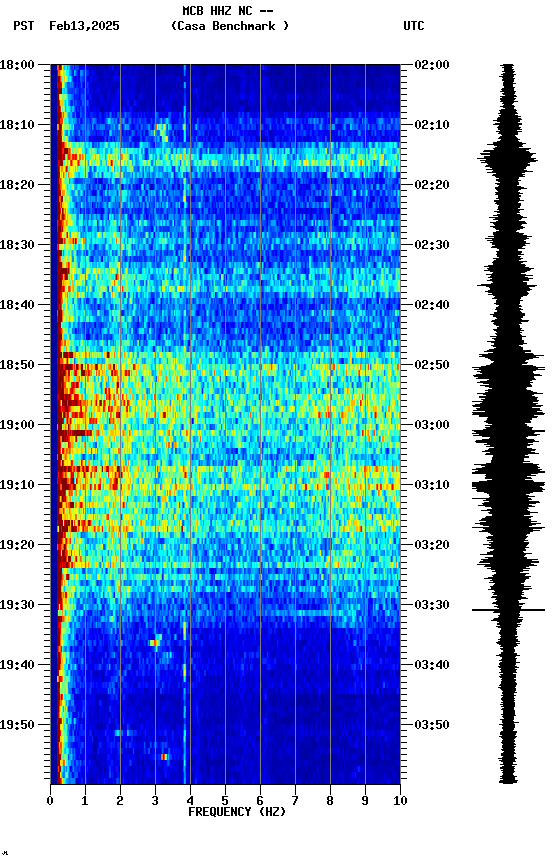
Task: Click frequency axis tick label 4
Action: [x=190, y=801]
